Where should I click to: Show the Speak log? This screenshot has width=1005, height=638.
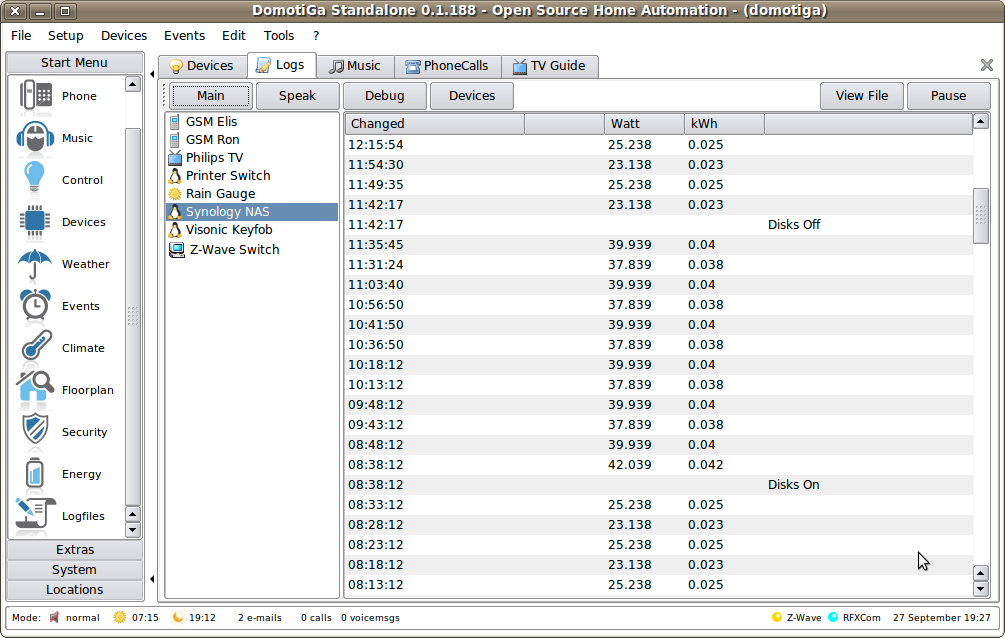[x=297, y=96]
